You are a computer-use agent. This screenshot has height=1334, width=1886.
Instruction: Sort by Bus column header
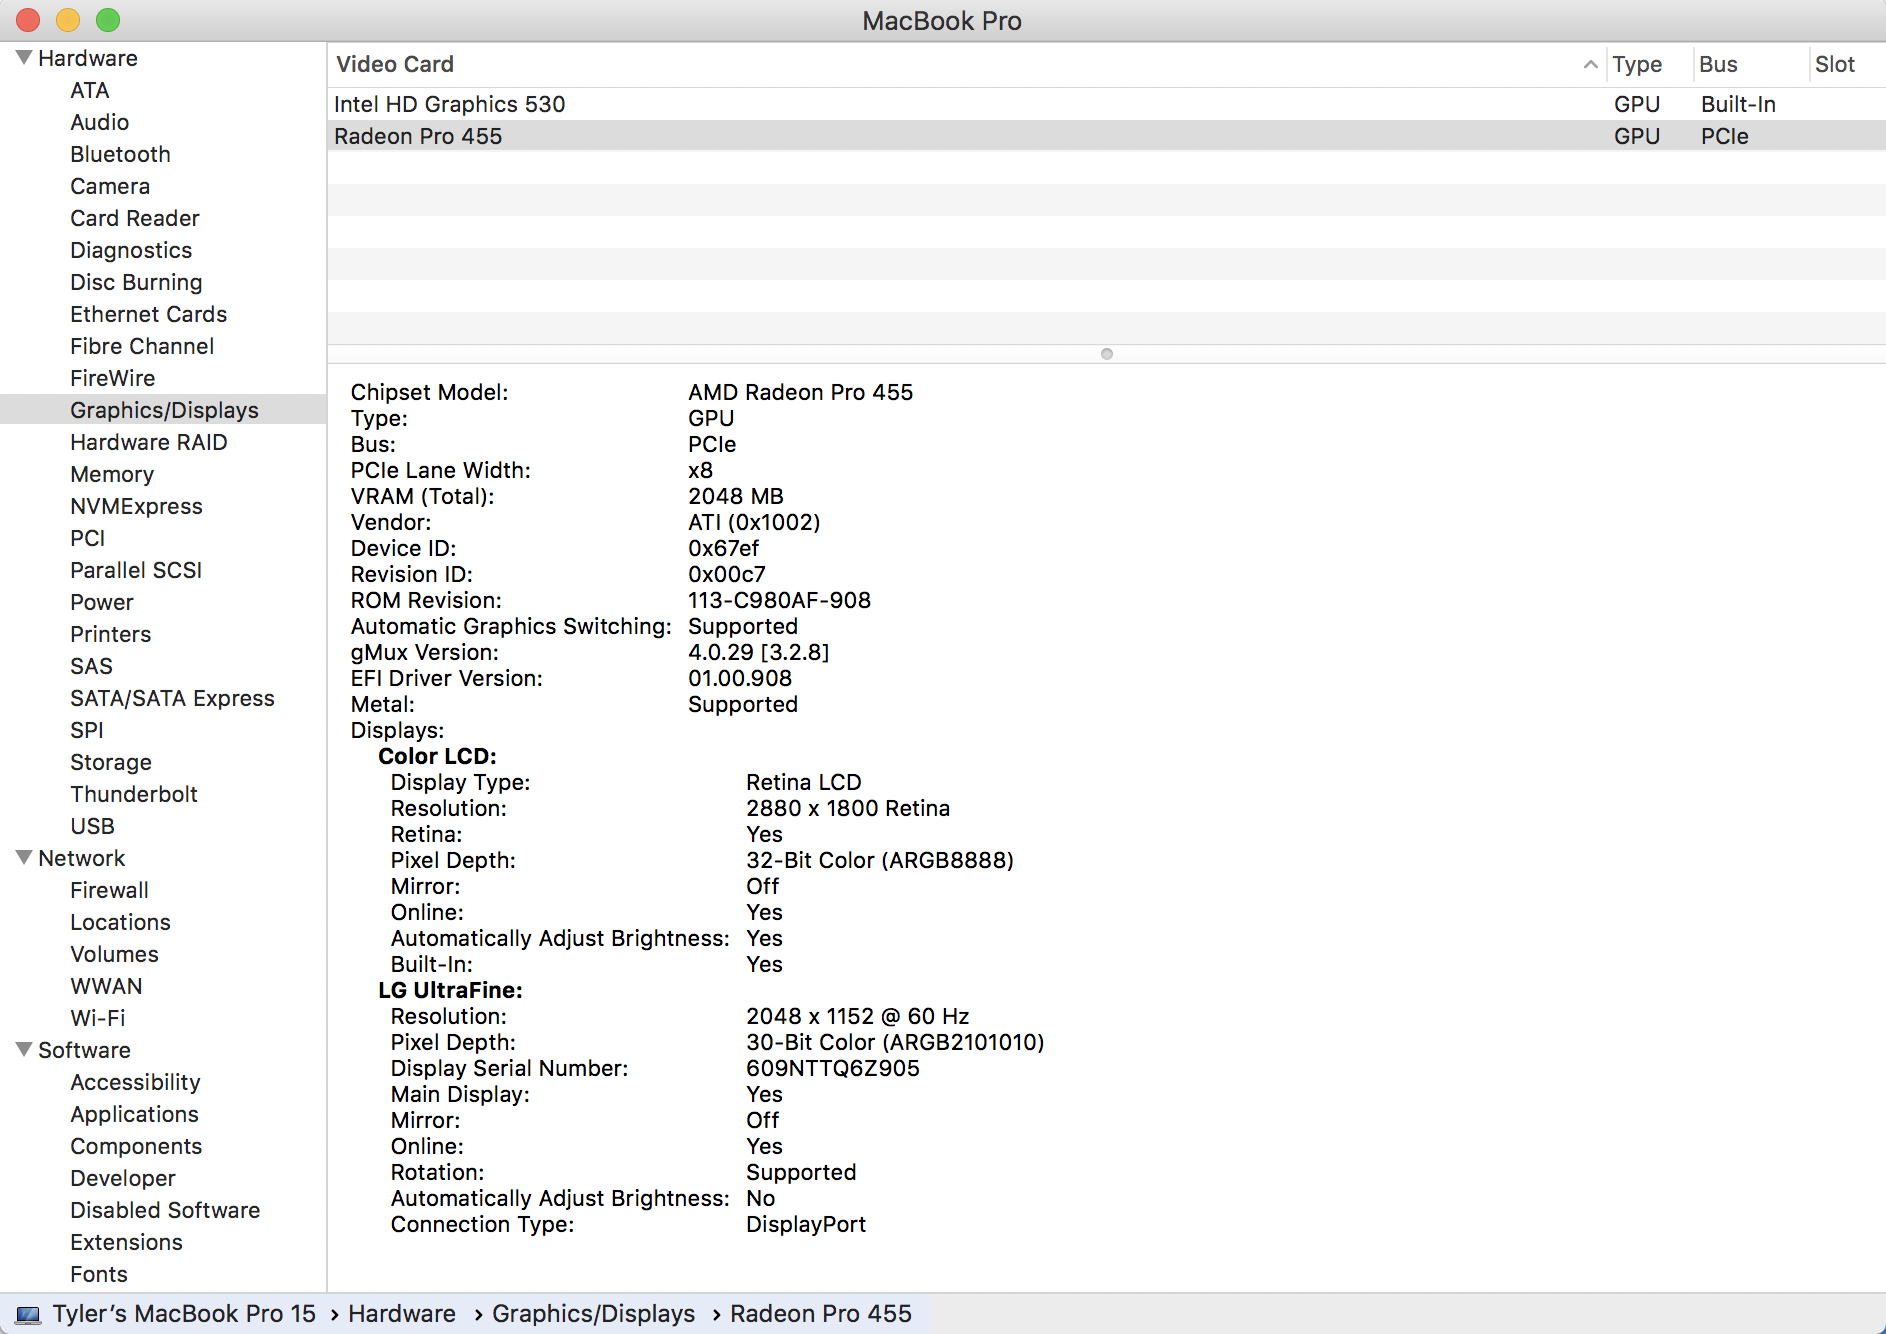[x=1718, y=64]
